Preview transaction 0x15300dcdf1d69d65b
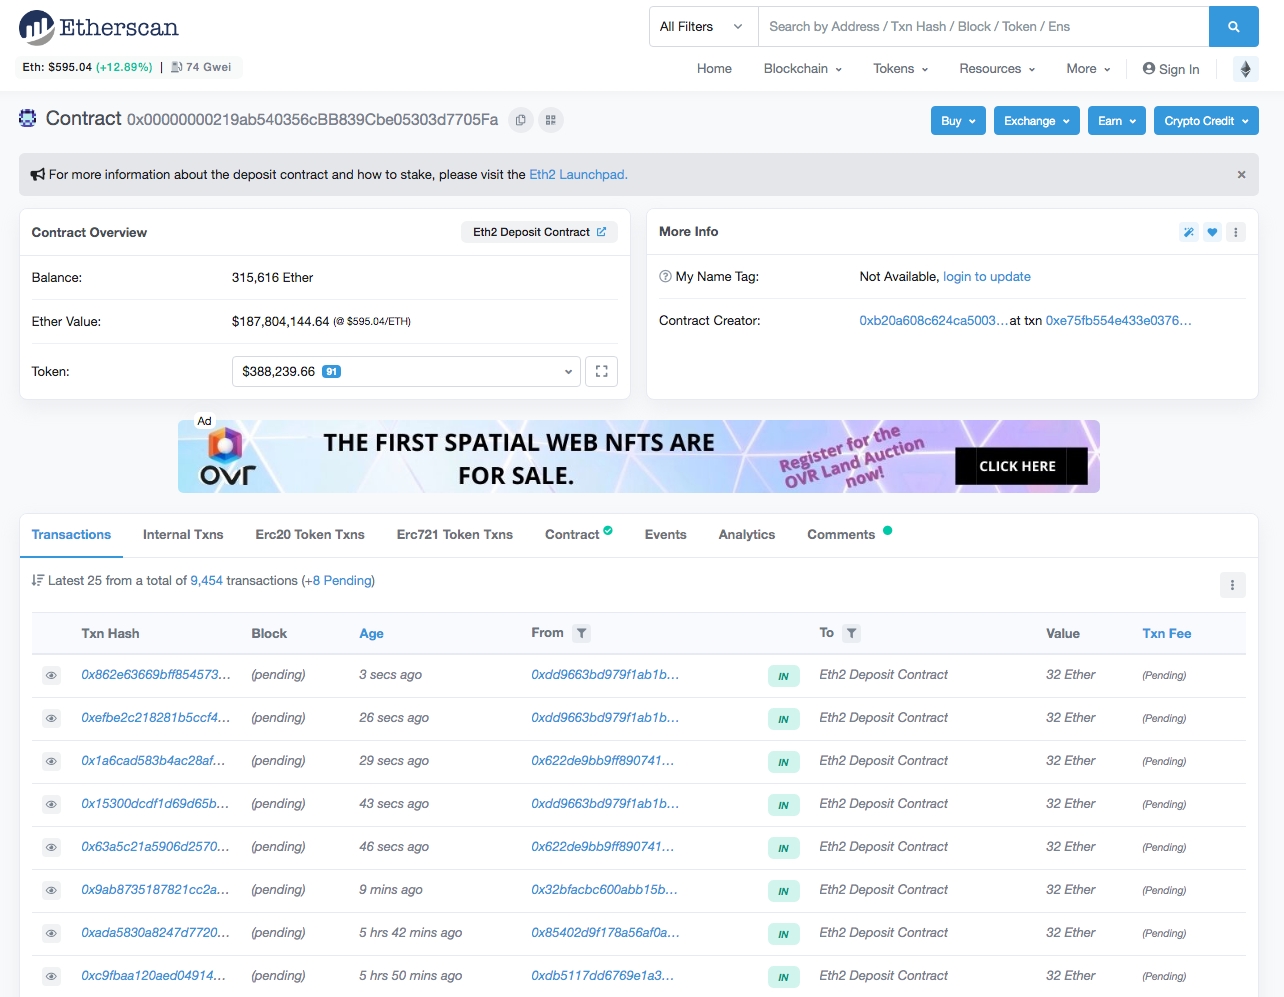The width and height of the screenshot is (1284, 997). [51, 805]
